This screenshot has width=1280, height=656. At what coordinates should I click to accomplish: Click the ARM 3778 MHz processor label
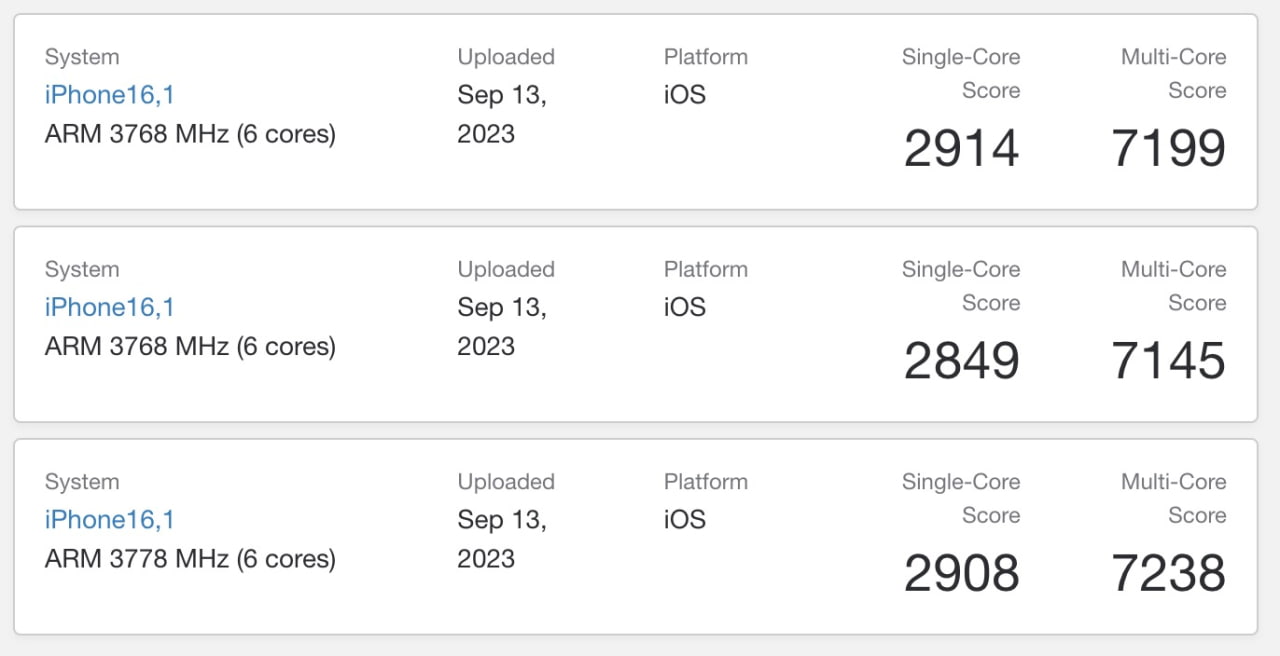pos(189,558)
